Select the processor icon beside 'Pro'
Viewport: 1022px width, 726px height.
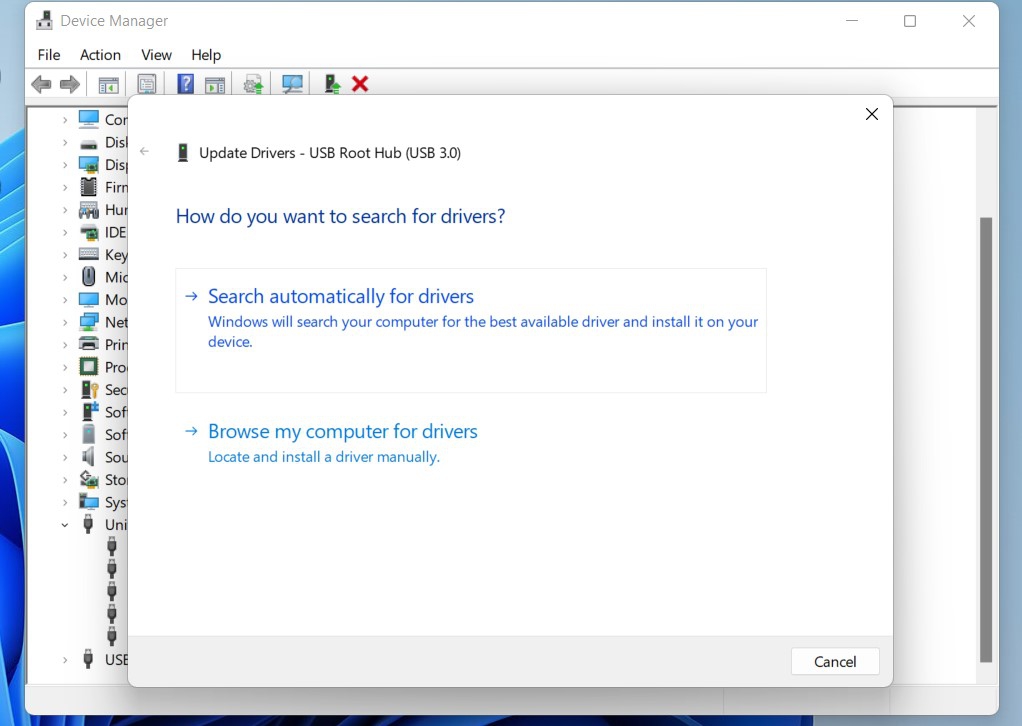(89, 367)
